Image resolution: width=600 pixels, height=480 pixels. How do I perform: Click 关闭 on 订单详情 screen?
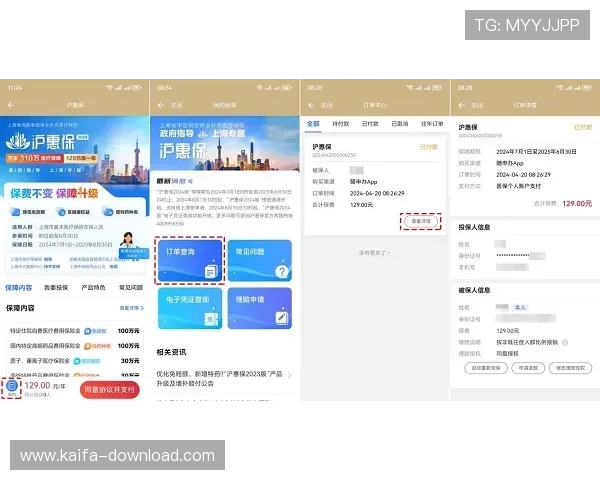point(477,105)
